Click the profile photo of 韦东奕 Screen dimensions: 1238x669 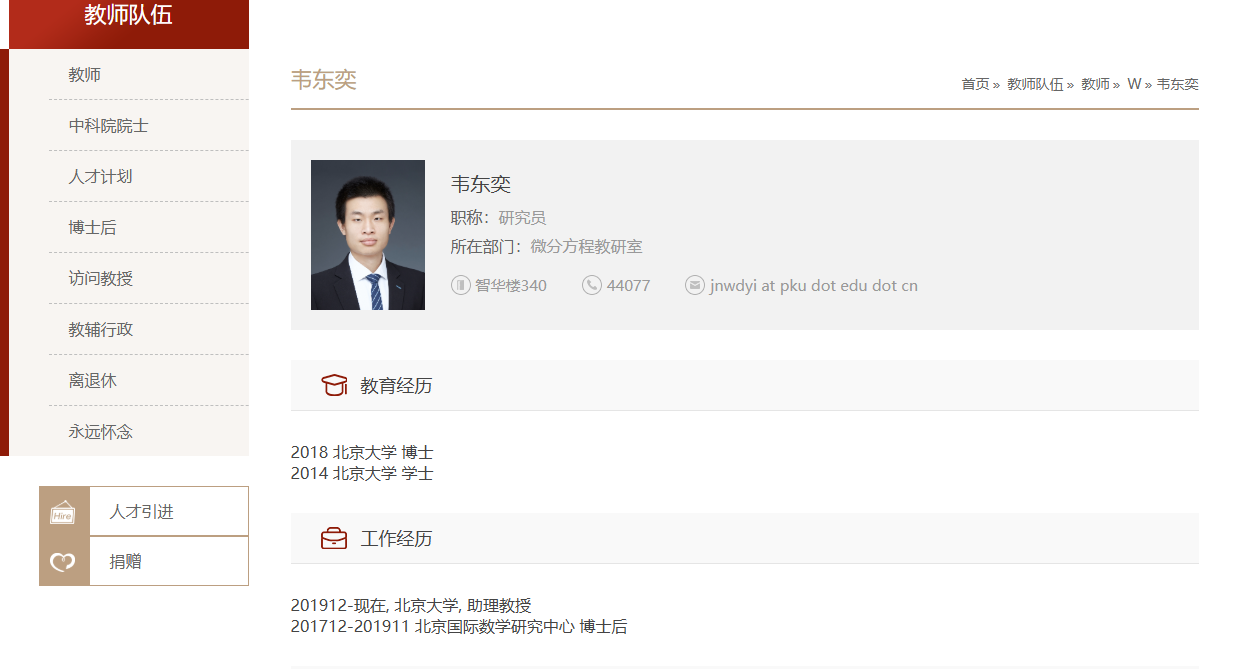pos(368,235)
